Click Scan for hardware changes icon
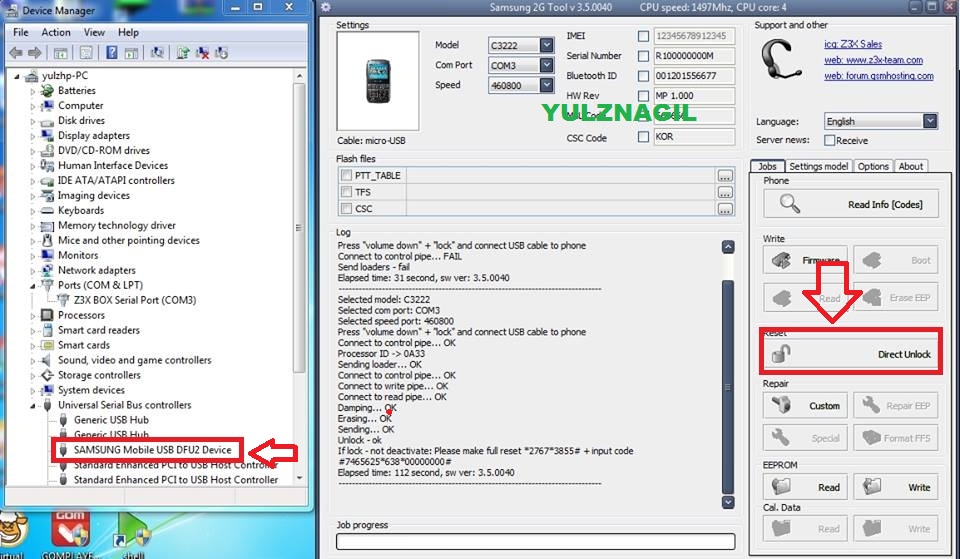 [x=157, y=53]
